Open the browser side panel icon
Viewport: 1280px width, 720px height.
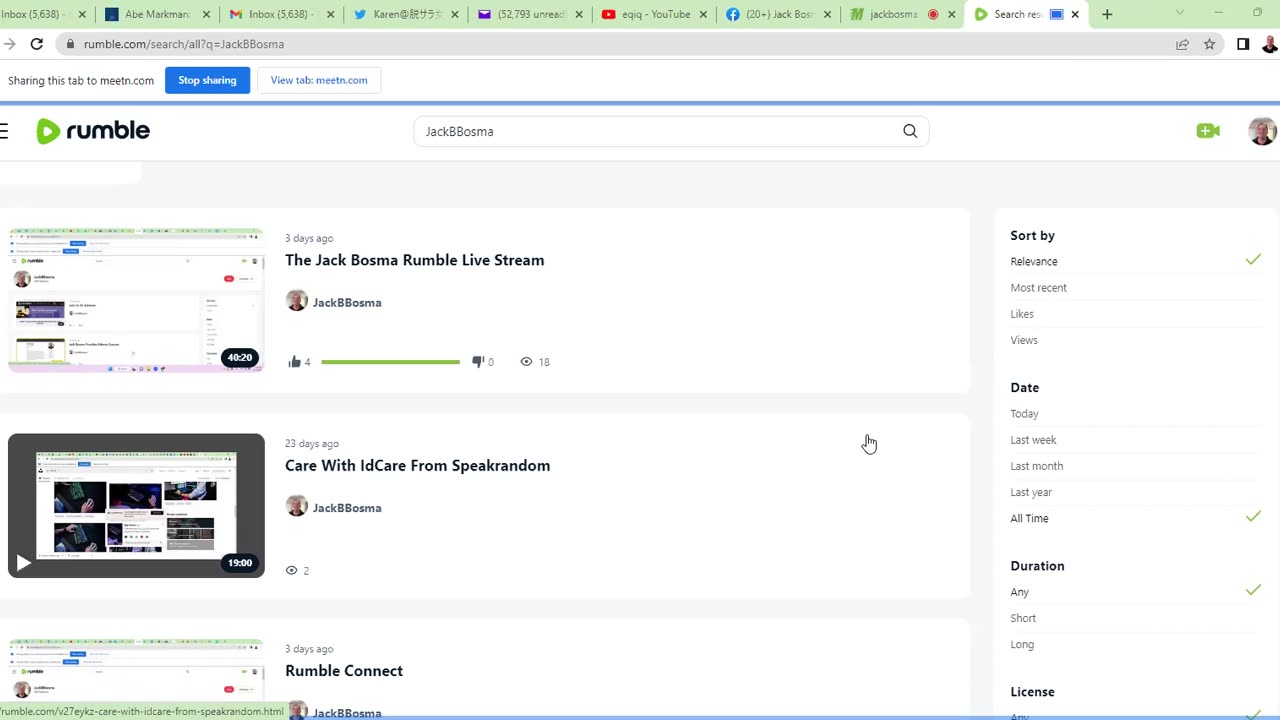(1243, 44)
